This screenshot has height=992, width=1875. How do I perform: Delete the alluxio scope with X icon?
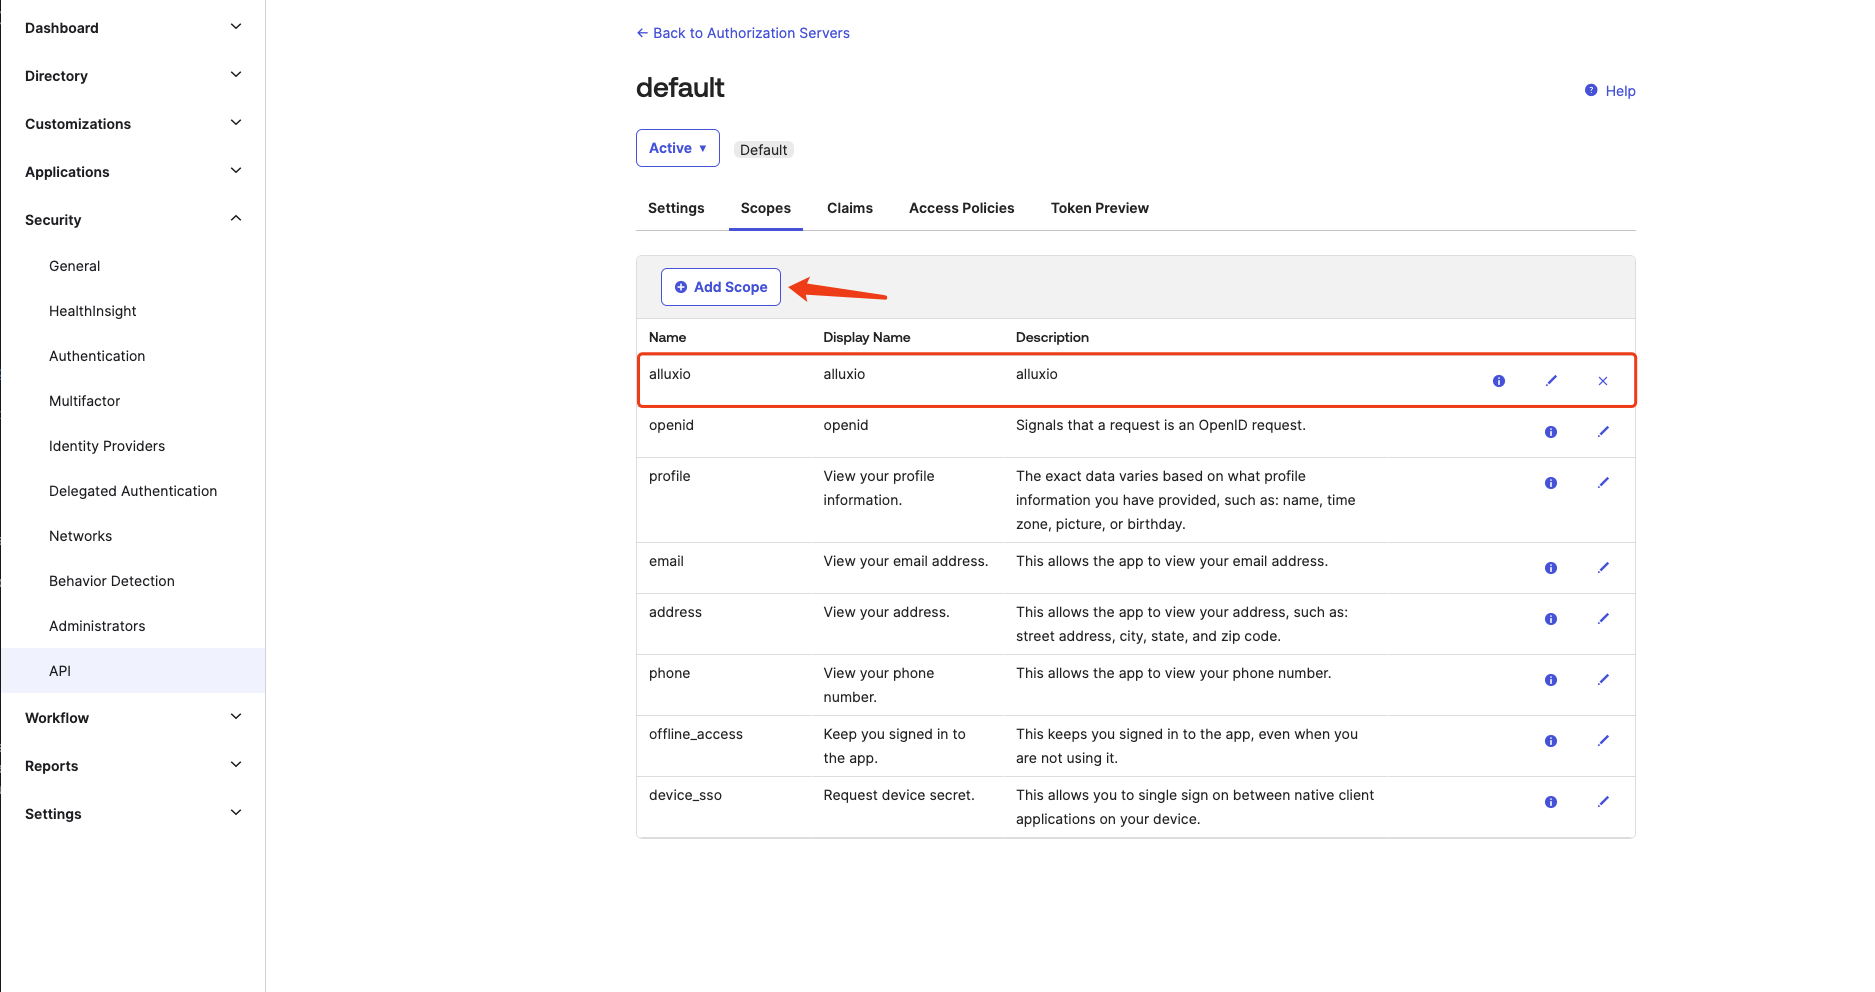click(x=1602, y=381)
